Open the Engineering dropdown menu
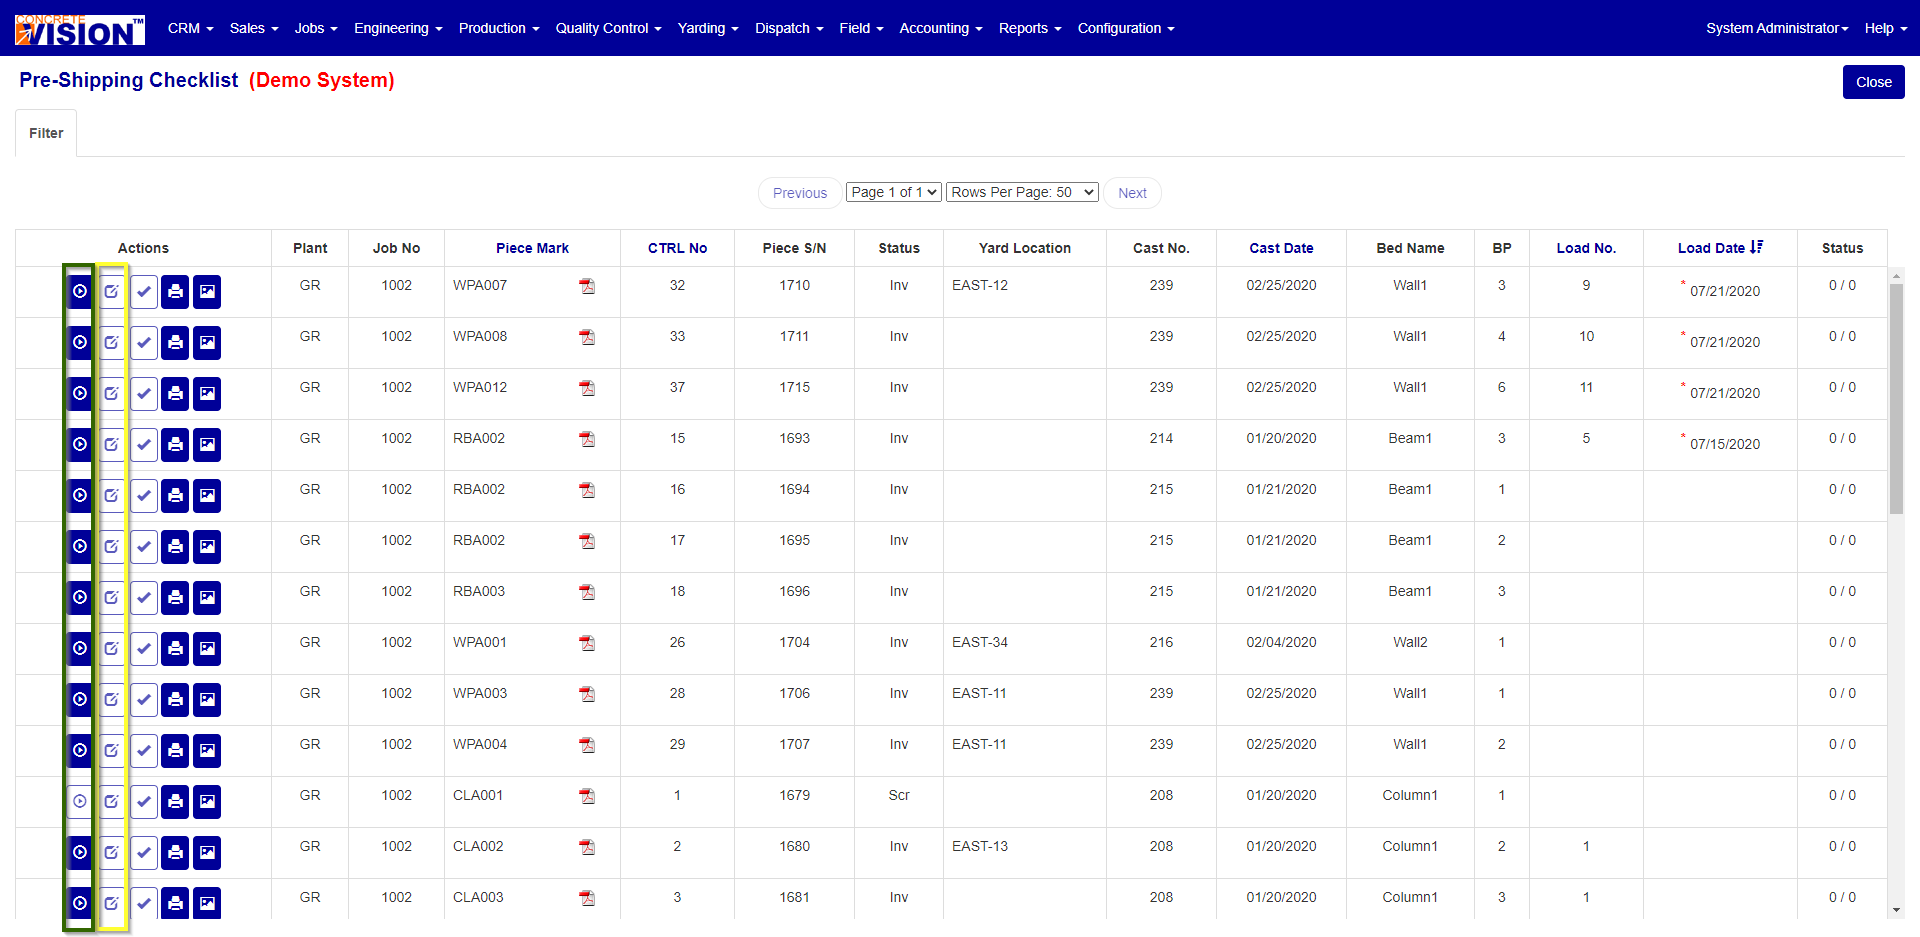The width and height of the screenshot is (1920, 937). [x=398, y=28]
